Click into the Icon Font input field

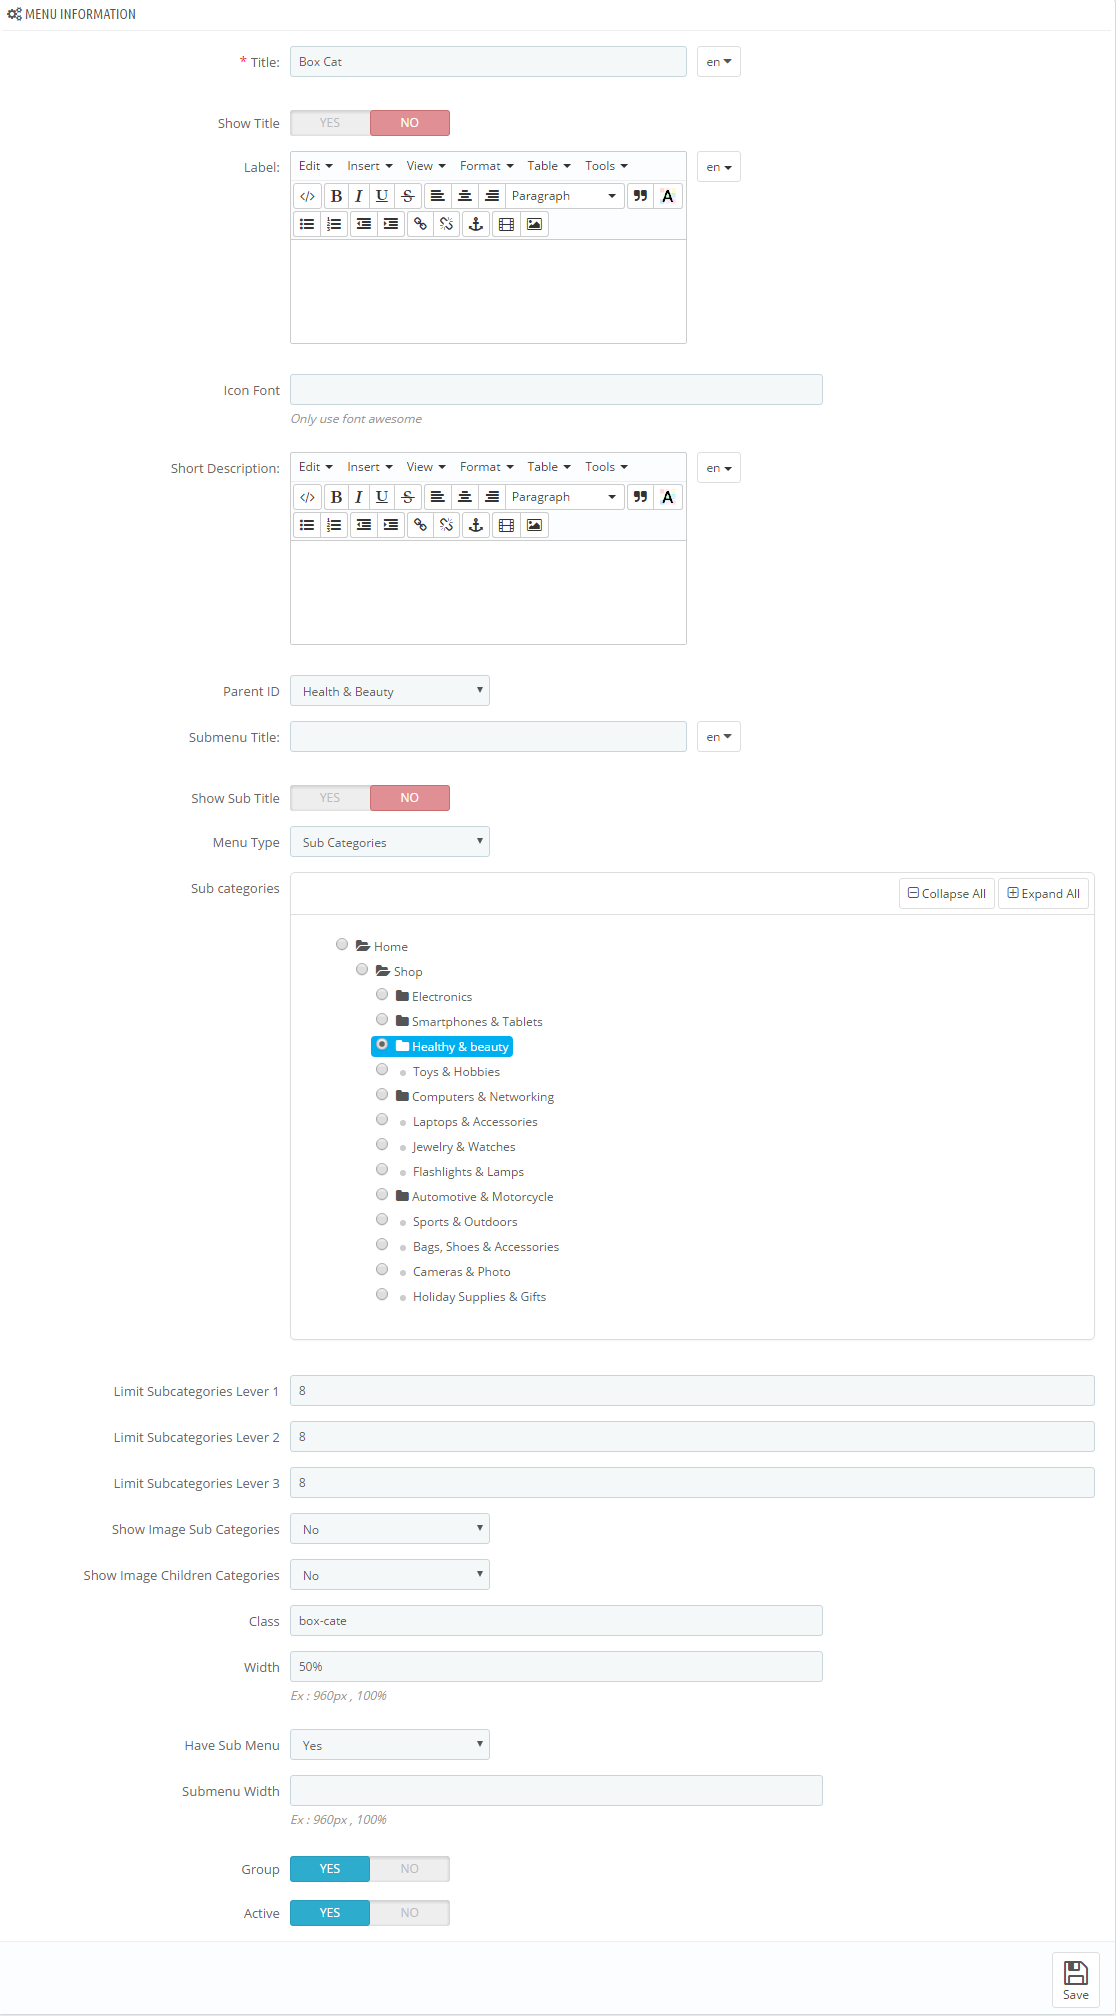click(556, 390)
